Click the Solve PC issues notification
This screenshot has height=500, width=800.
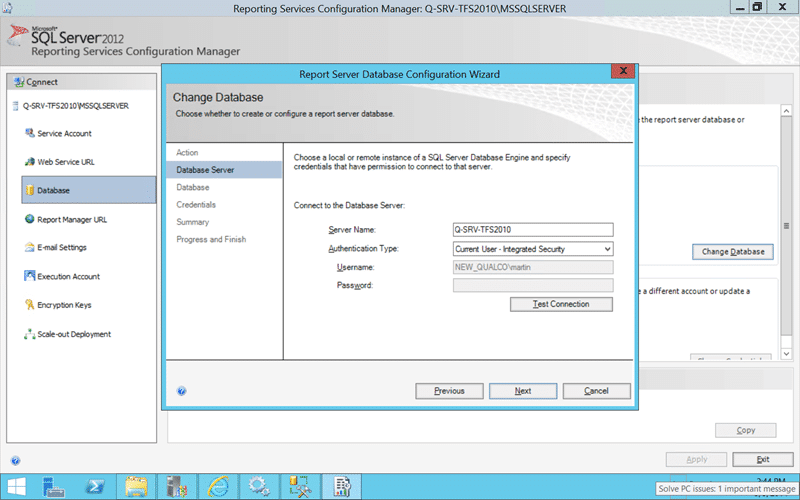pos(727,489)
